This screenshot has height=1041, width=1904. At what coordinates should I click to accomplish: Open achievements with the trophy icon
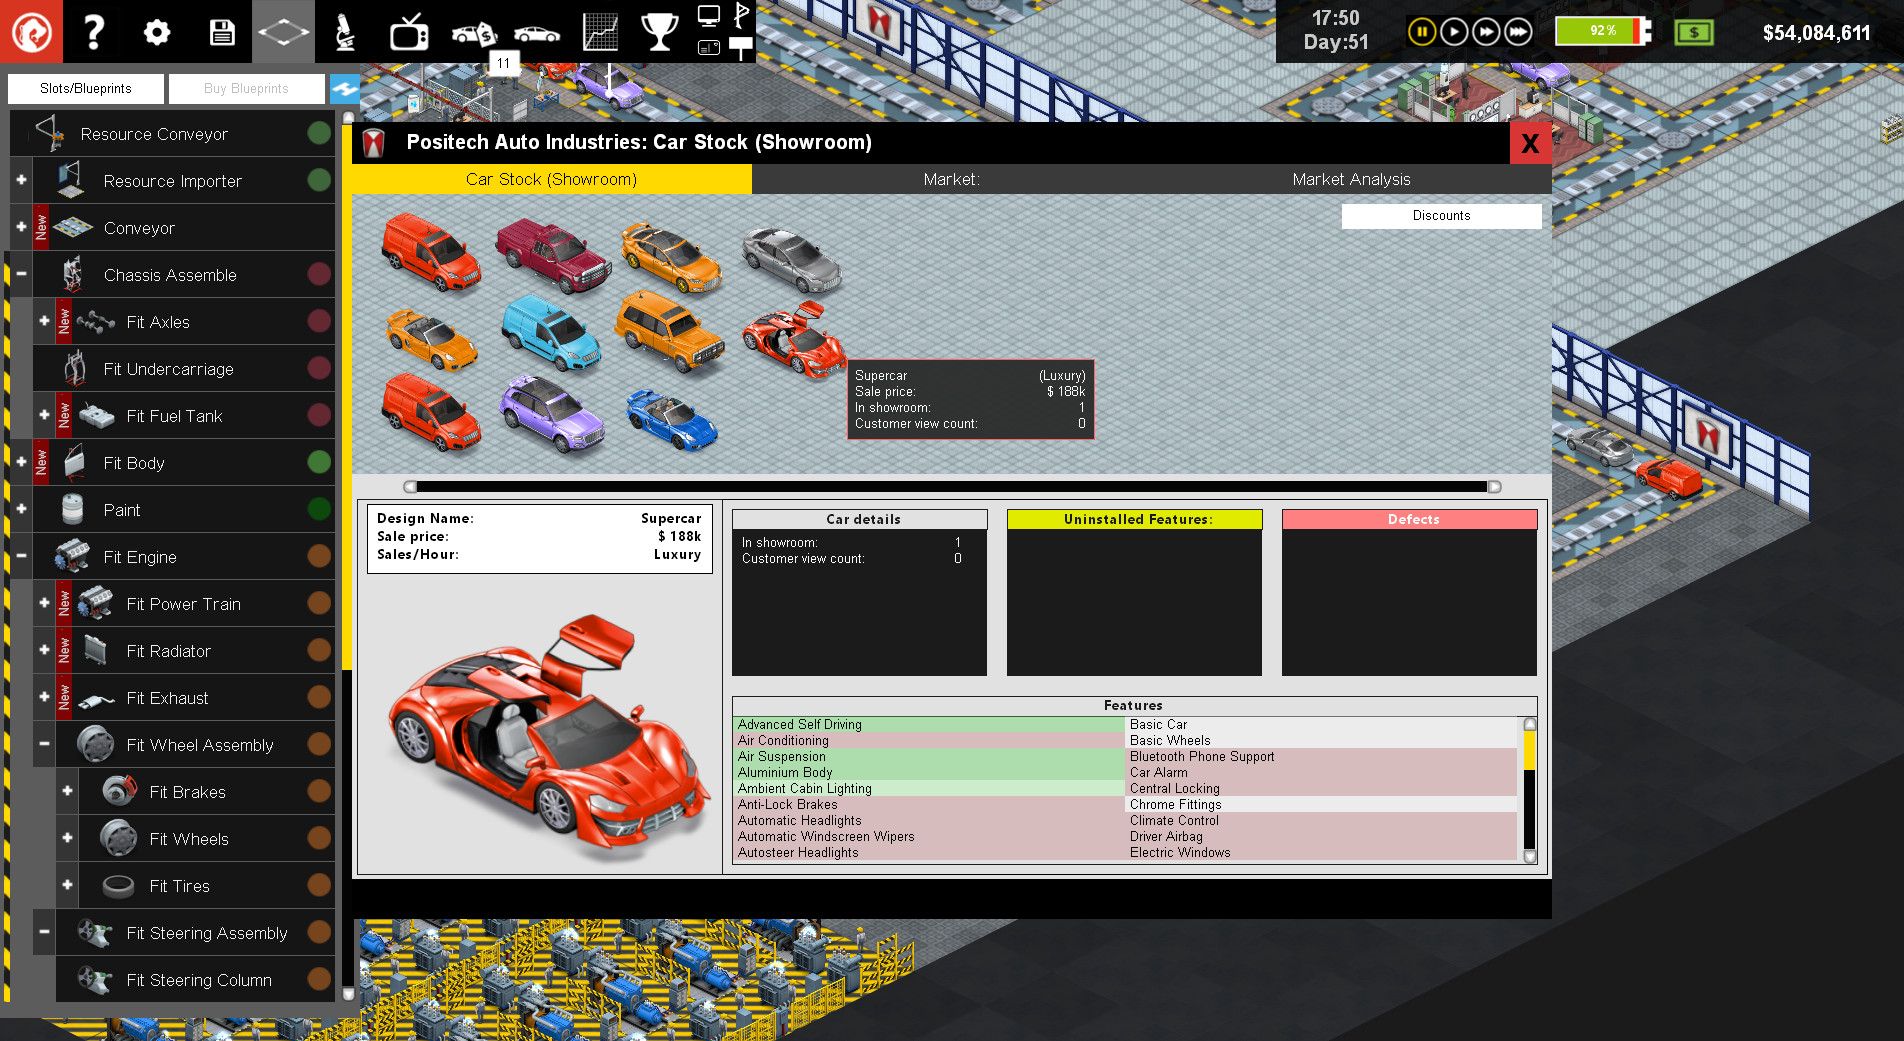coord(659,31)
